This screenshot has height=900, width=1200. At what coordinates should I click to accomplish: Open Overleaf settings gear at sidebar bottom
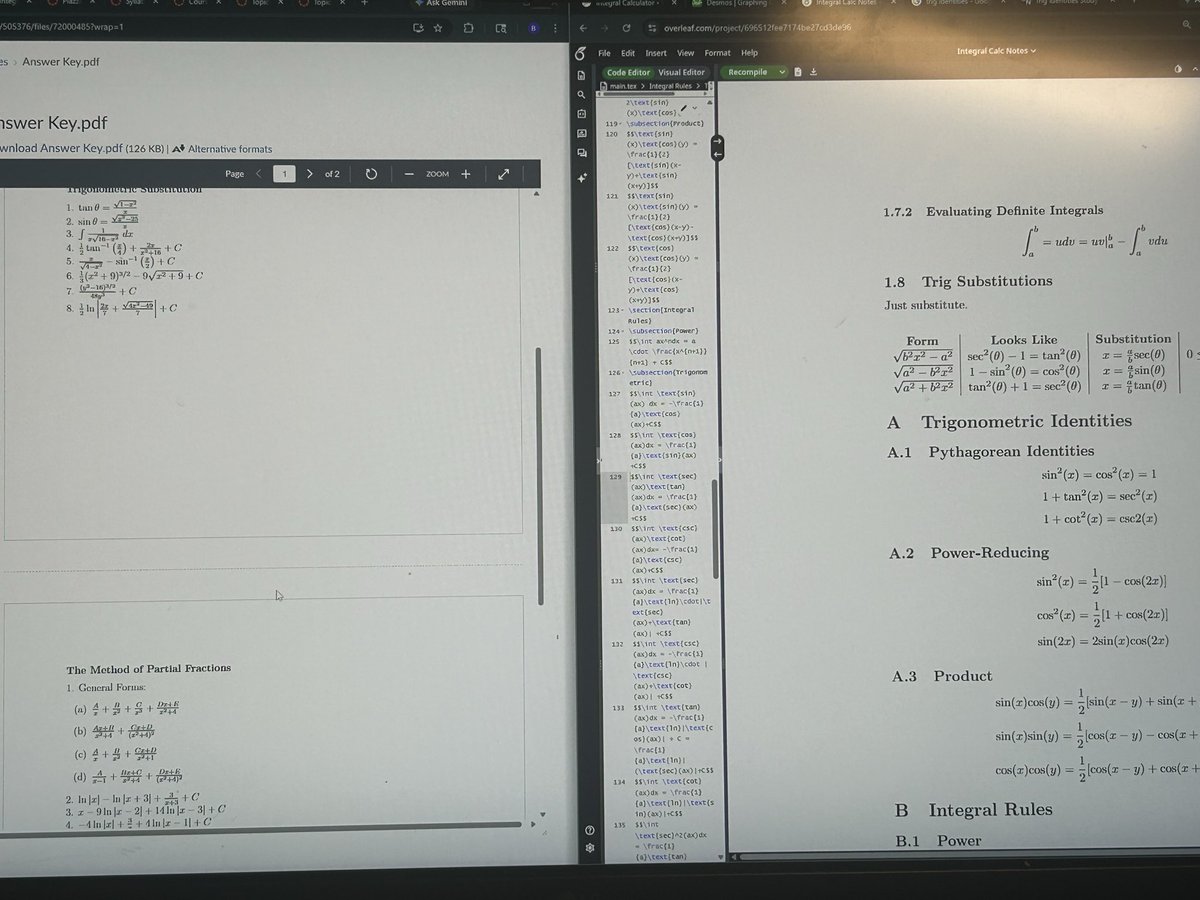(589, 848)
